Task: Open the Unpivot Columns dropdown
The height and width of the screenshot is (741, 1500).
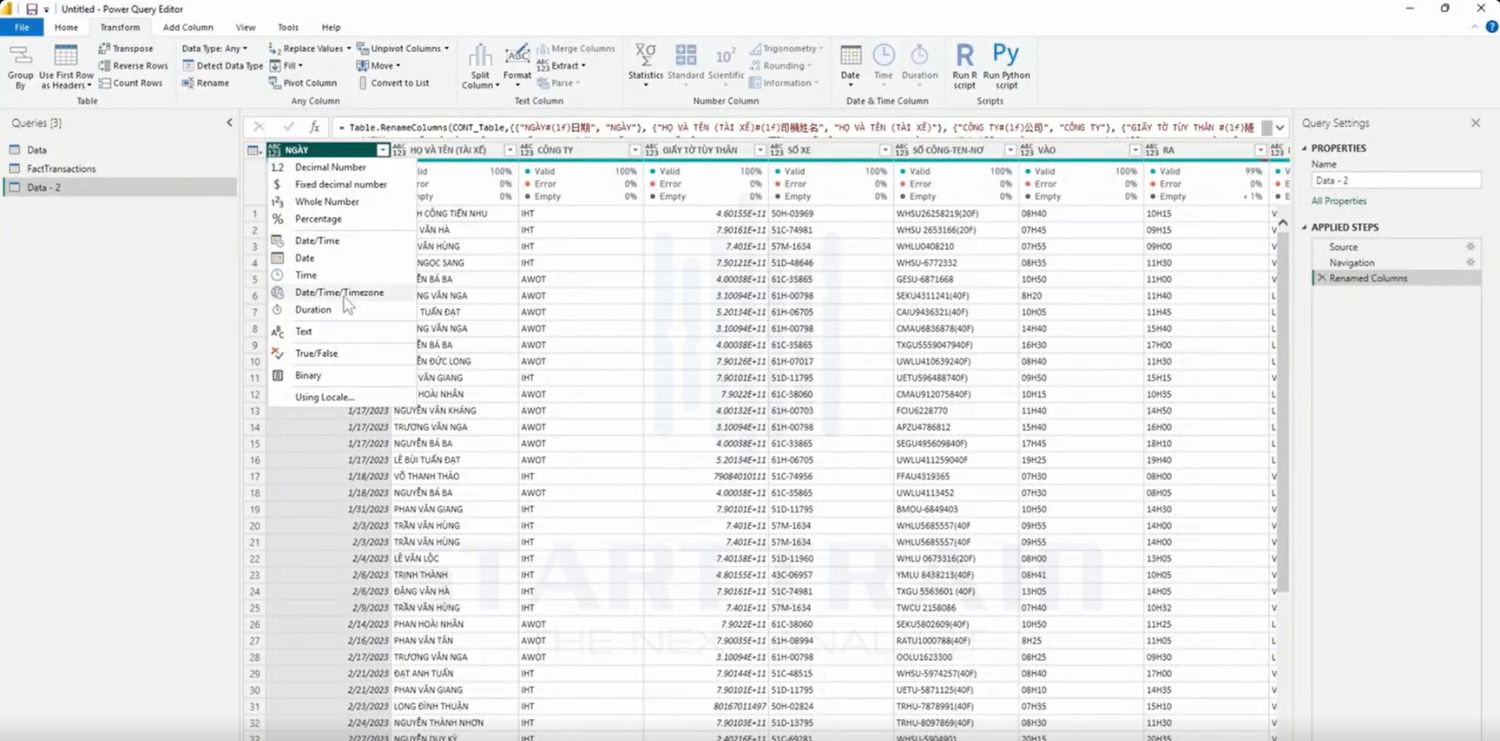Action: click(402, 48)
